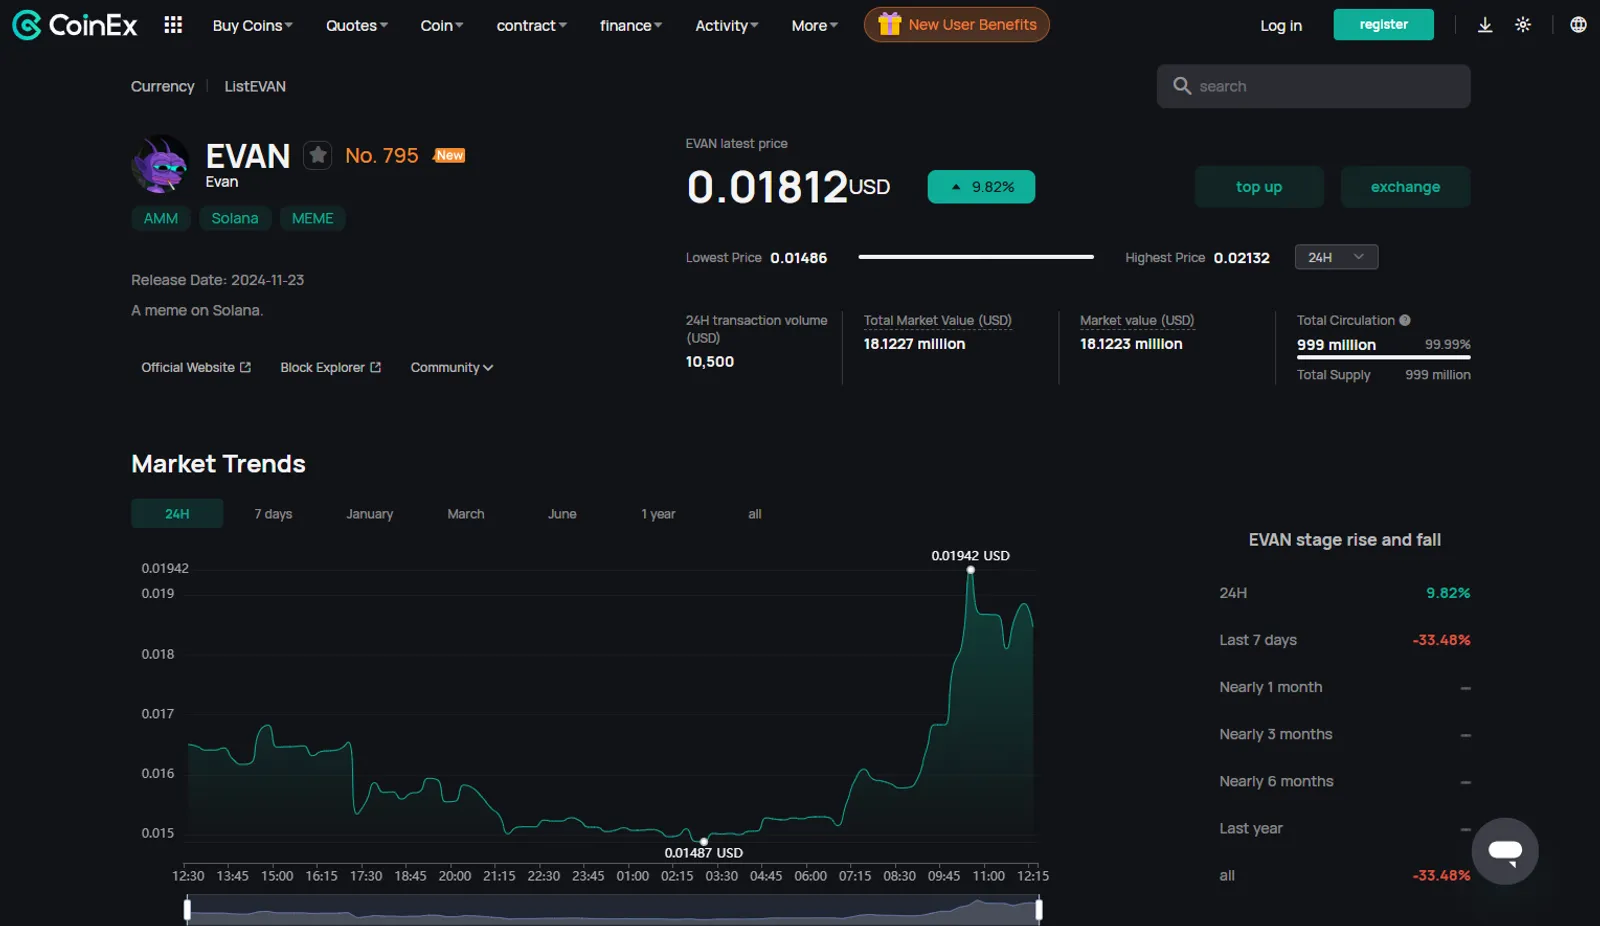Click the Solana tag

pyautogui.click(x=235, y=218)
